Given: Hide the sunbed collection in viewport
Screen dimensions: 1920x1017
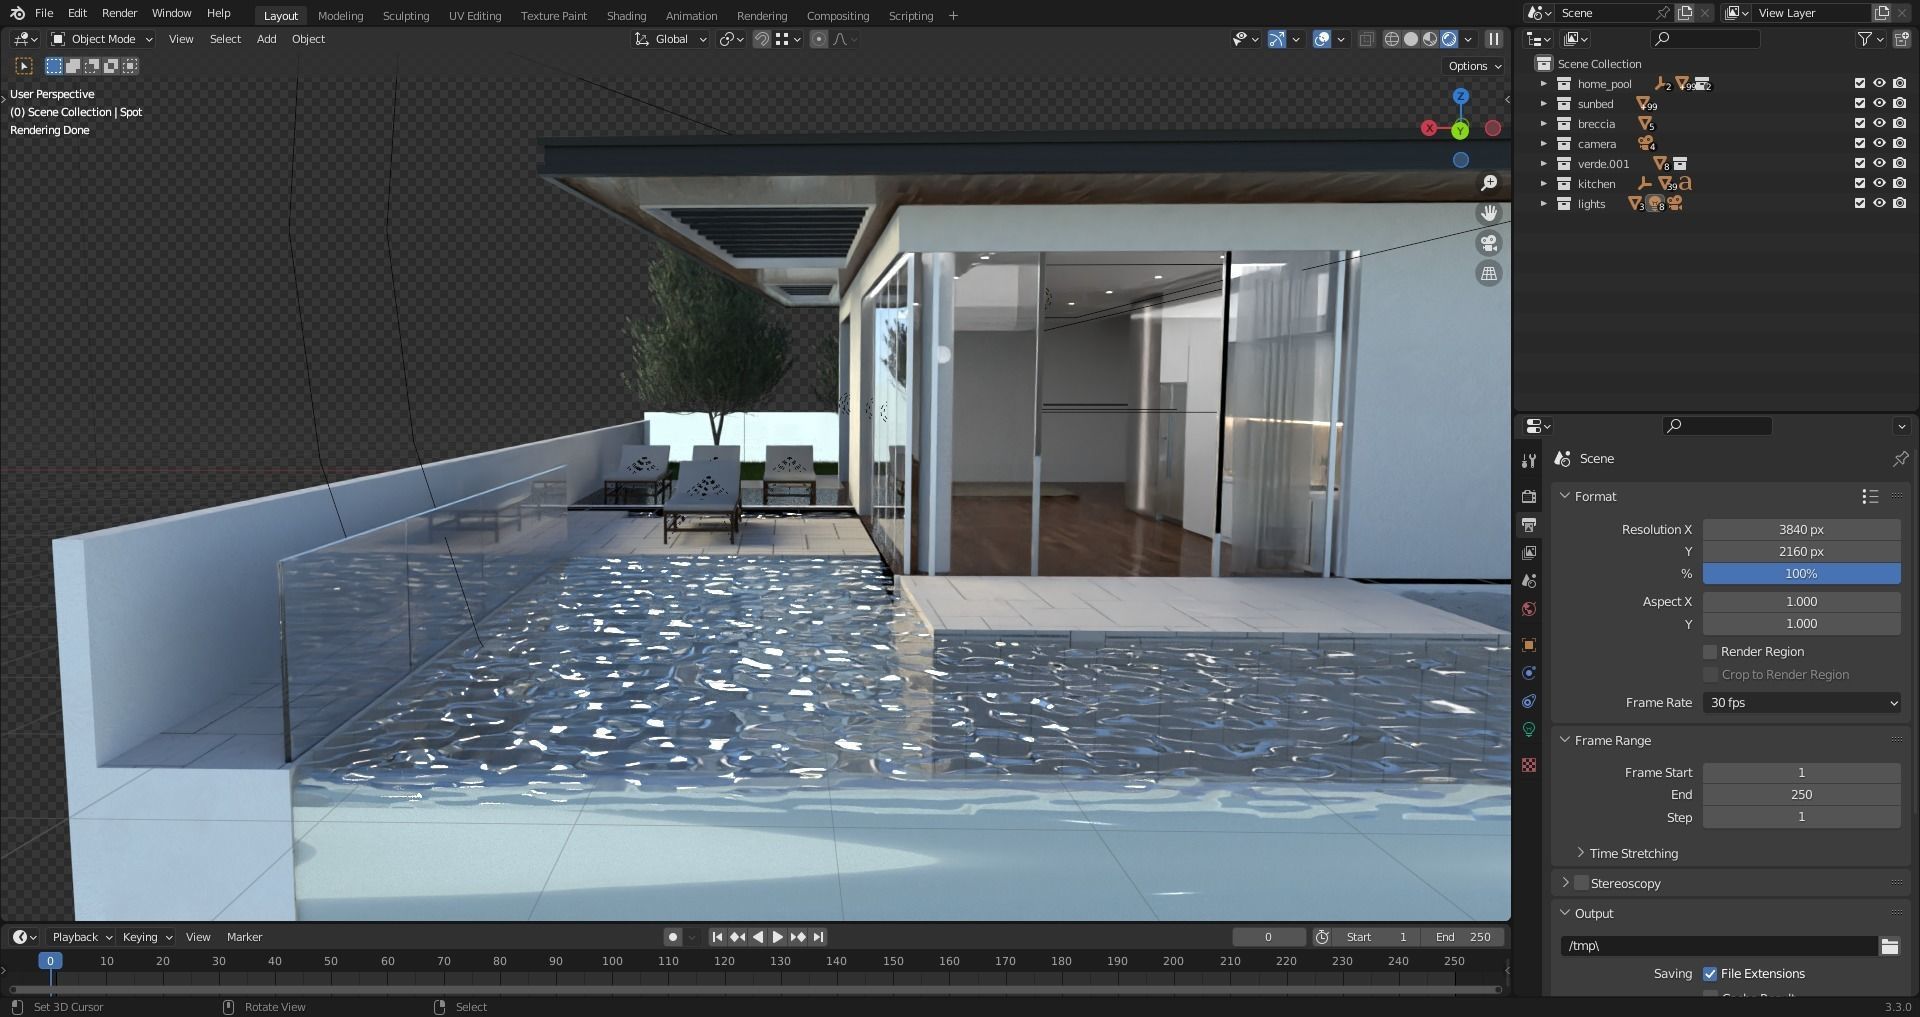Looking at the screenshot, I should [x=1879, y=104].
